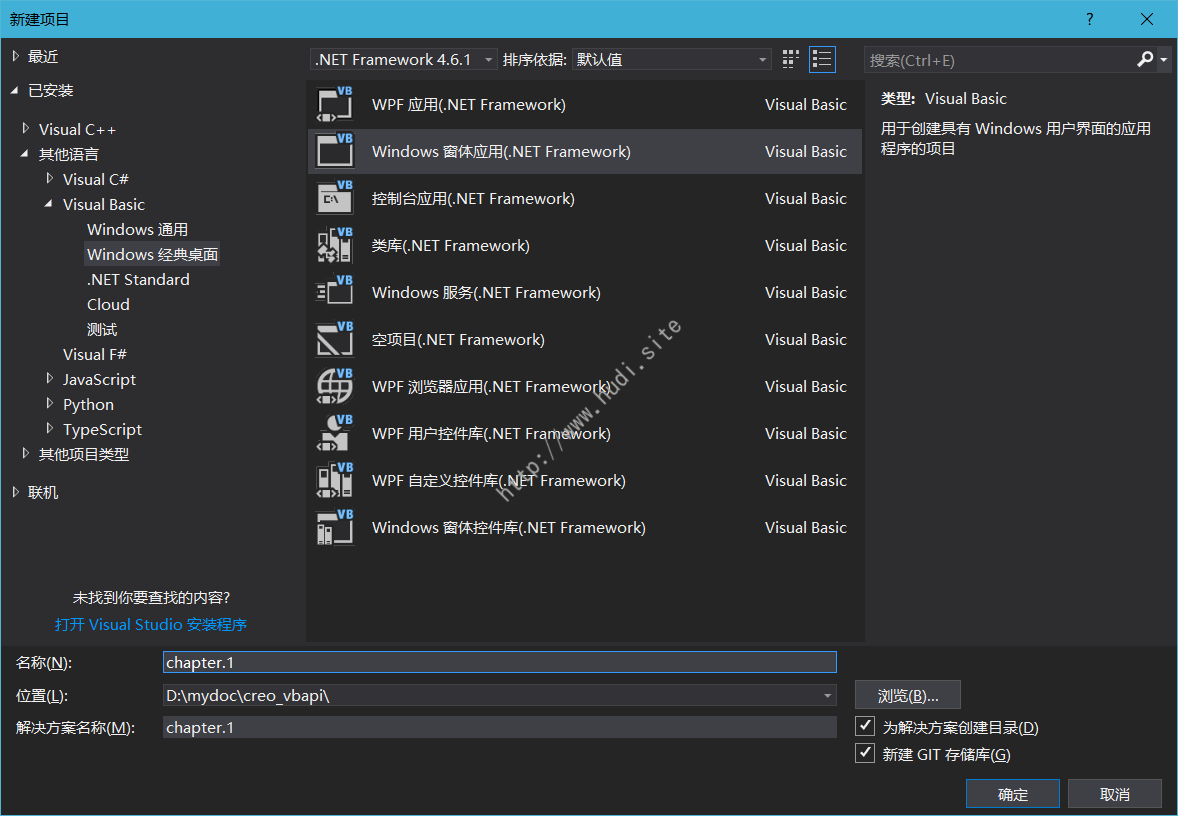1178x816 pixels.
Task: Collapse the Visual Basic tree node
Action: click(50, 204)
